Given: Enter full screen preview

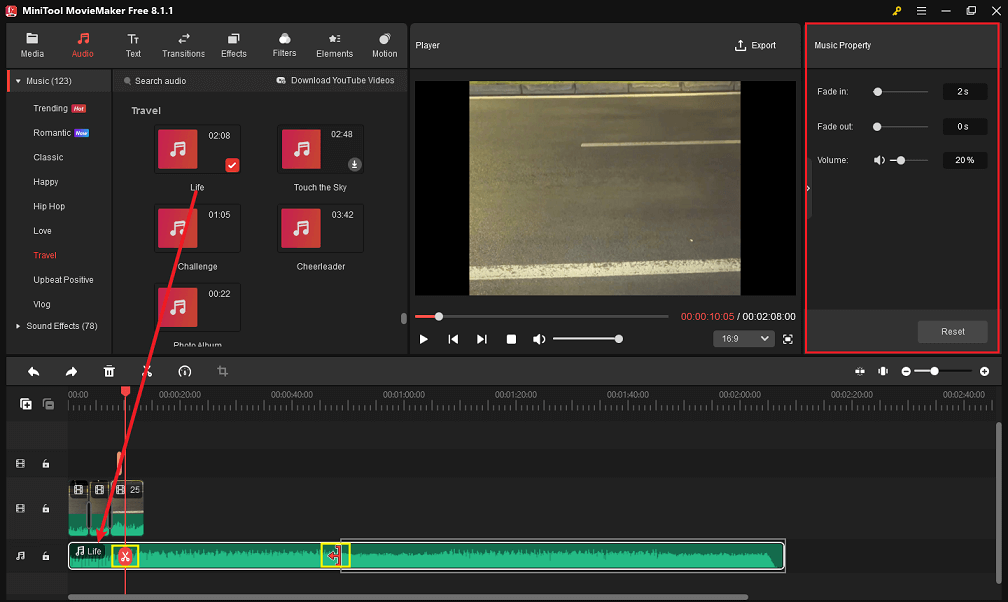Looking at the screenshot, I should 788,339.
